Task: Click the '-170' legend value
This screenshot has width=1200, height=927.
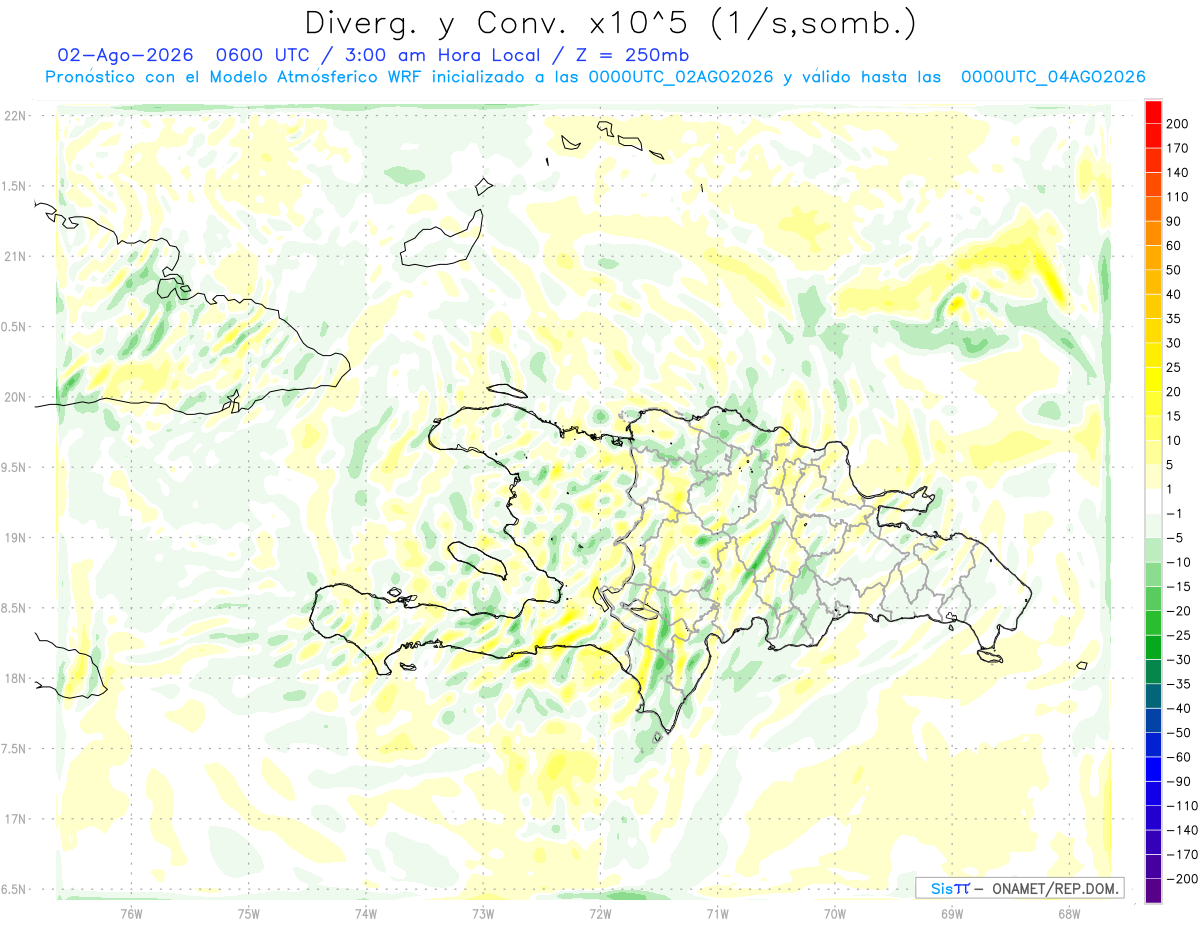Action: coord(1180,855)
